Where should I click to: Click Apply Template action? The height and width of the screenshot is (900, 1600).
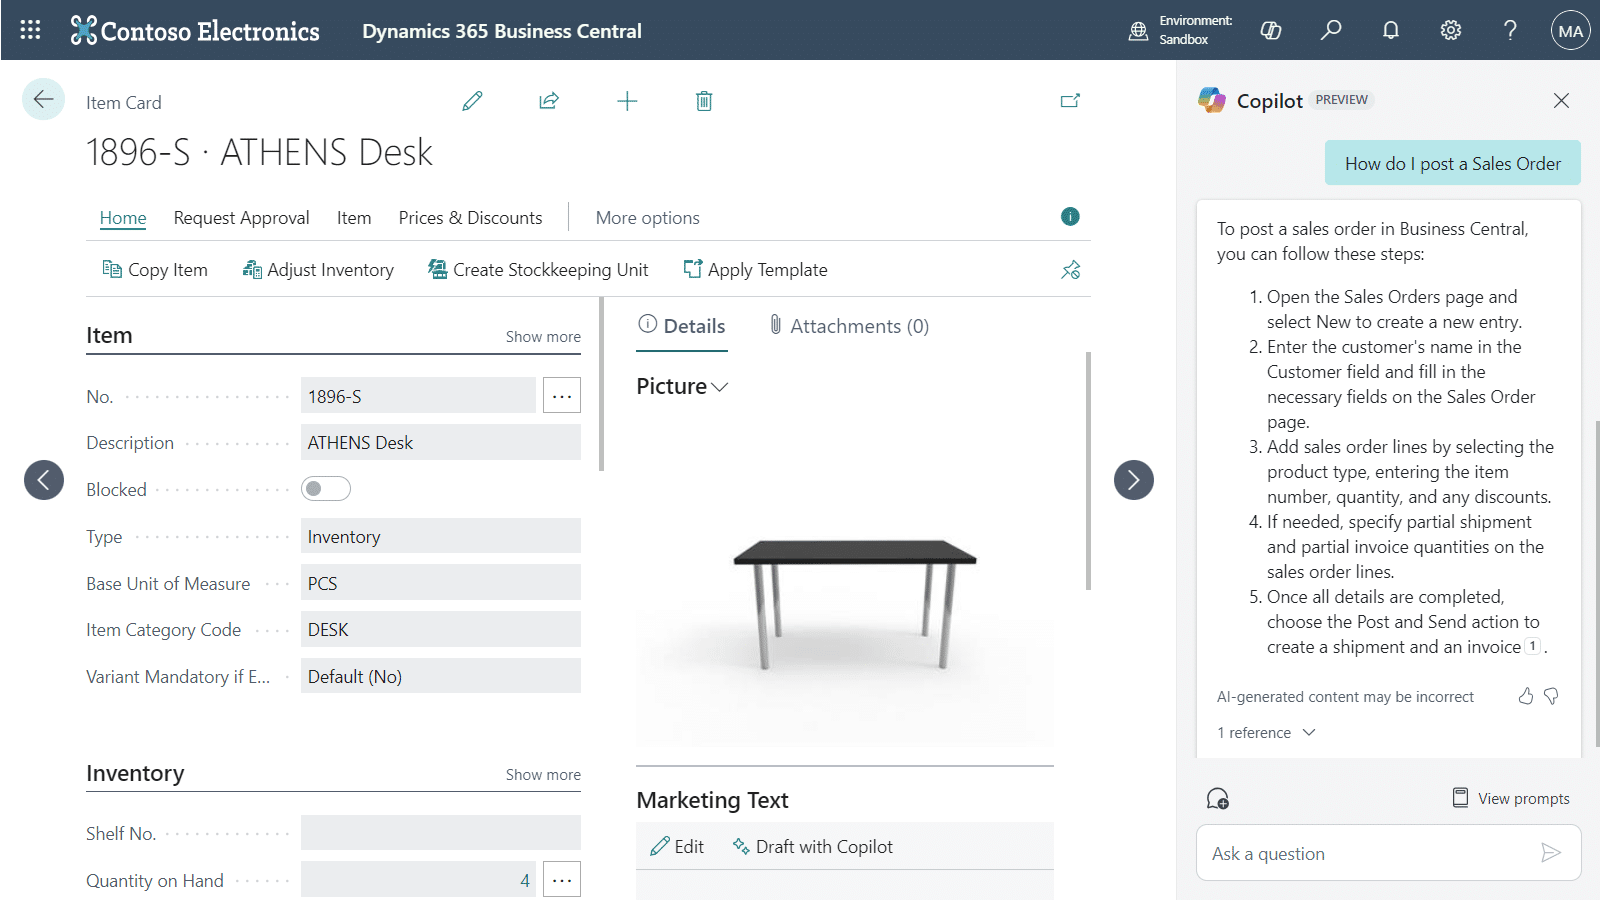(755, 270)
